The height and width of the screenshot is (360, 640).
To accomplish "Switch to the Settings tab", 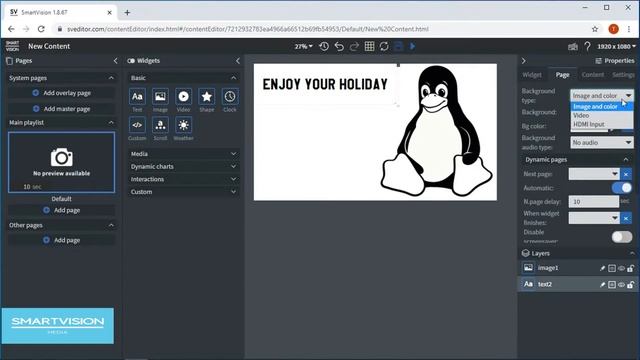I will tap(623, 75).
